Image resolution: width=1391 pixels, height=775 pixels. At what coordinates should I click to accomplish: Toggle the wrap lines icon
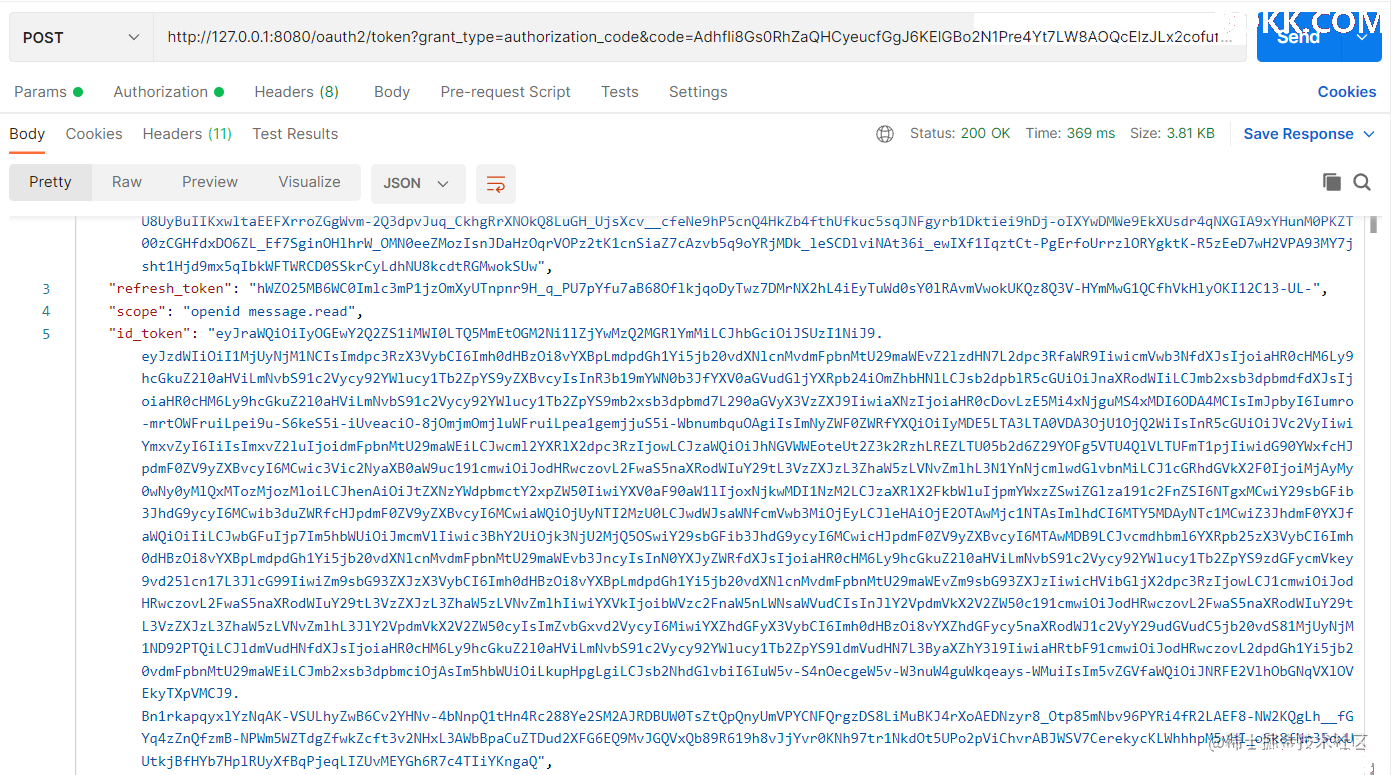click(x=495, y=184)
